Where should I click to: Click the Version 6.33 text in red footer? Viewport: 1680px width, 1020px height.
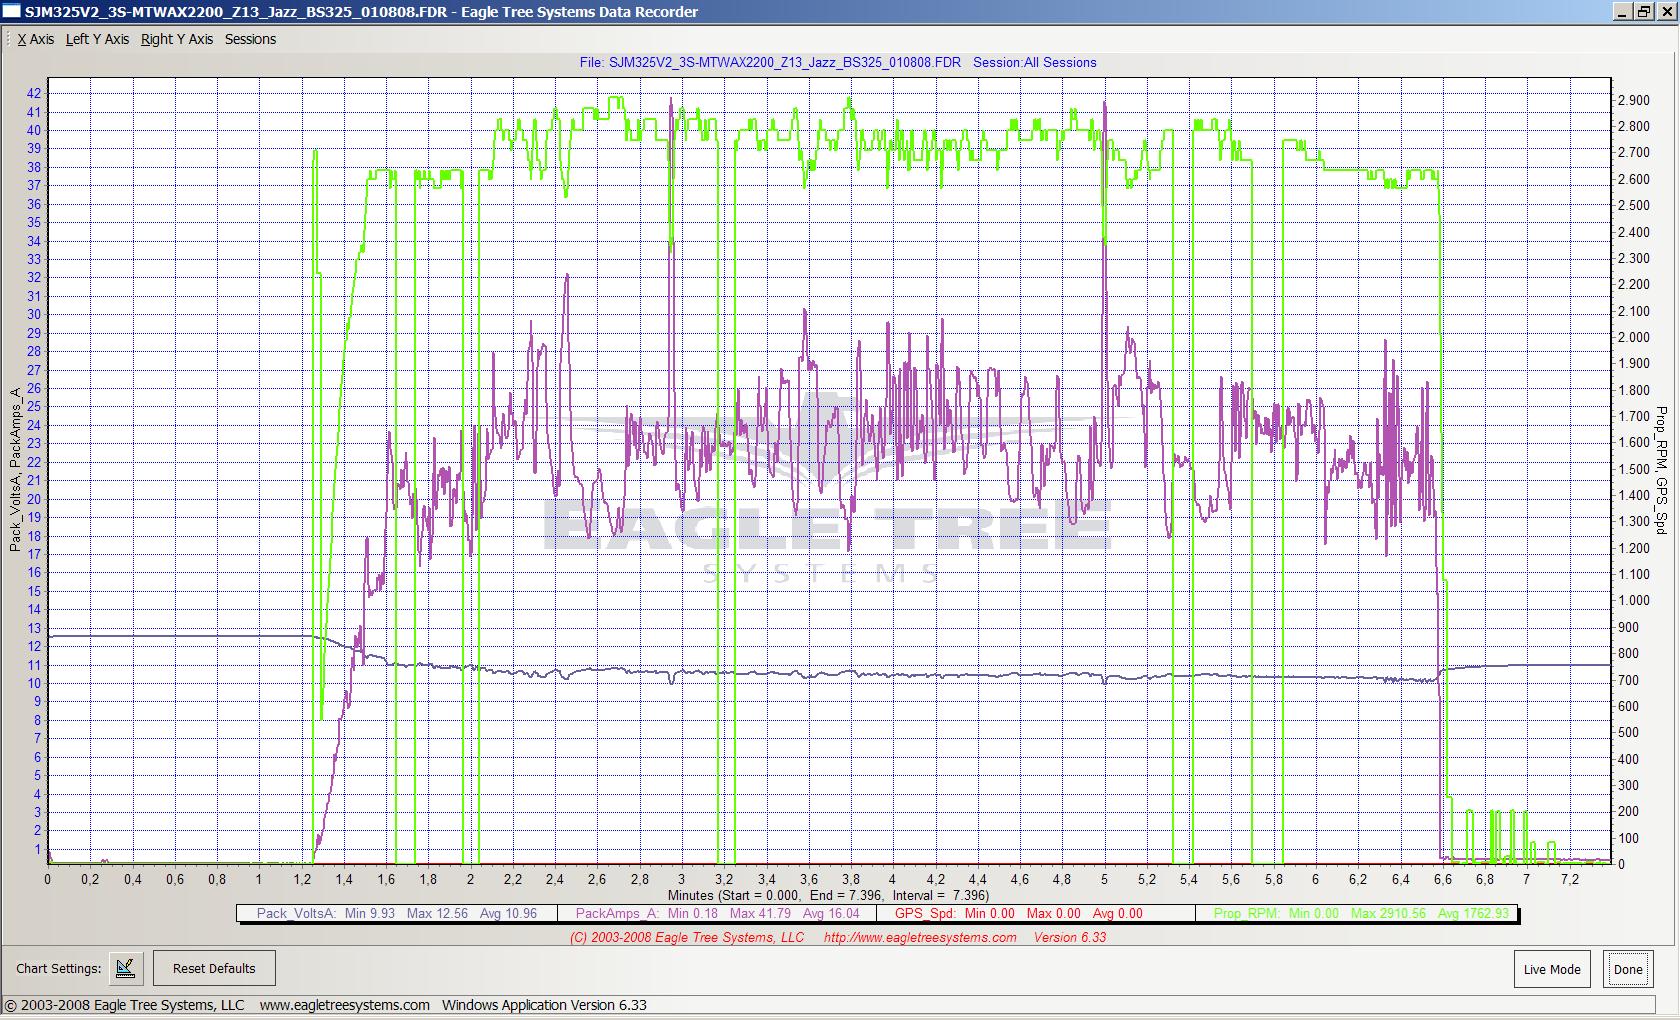(x=1070, y=937)
